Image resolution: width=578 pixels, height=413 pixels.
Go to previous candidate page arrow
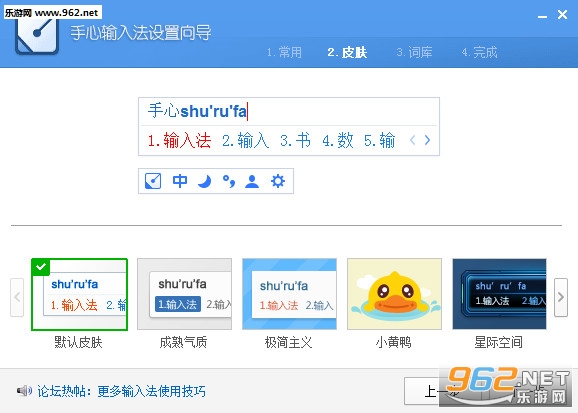pos(412,140)
